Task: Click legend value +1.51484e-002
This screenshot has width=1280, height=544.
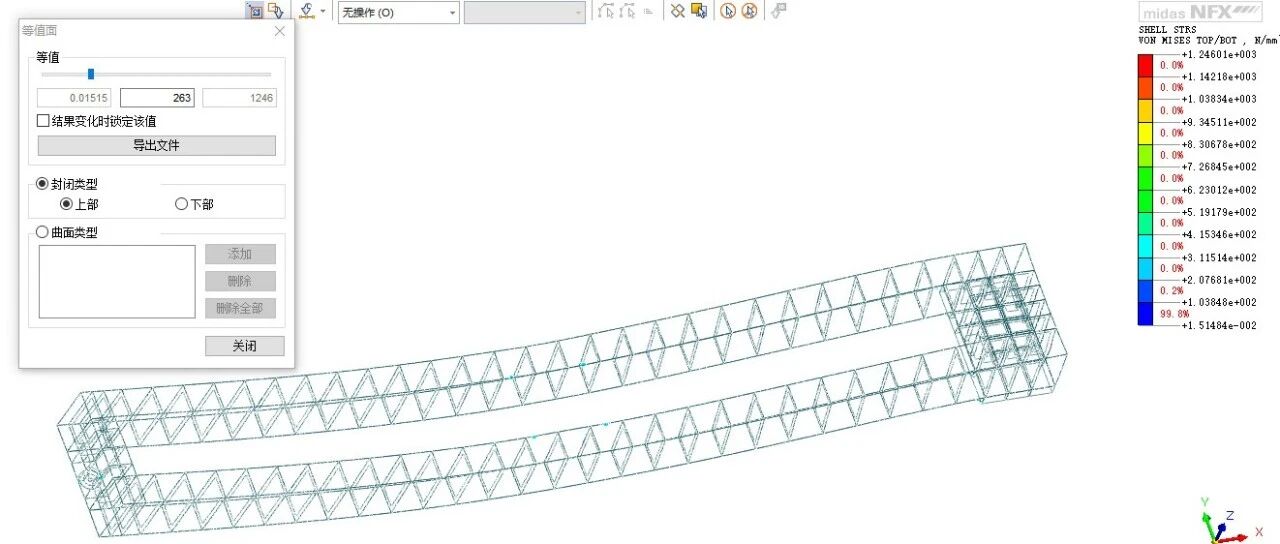Action: pyautogui.click(x=1219, y=325)
